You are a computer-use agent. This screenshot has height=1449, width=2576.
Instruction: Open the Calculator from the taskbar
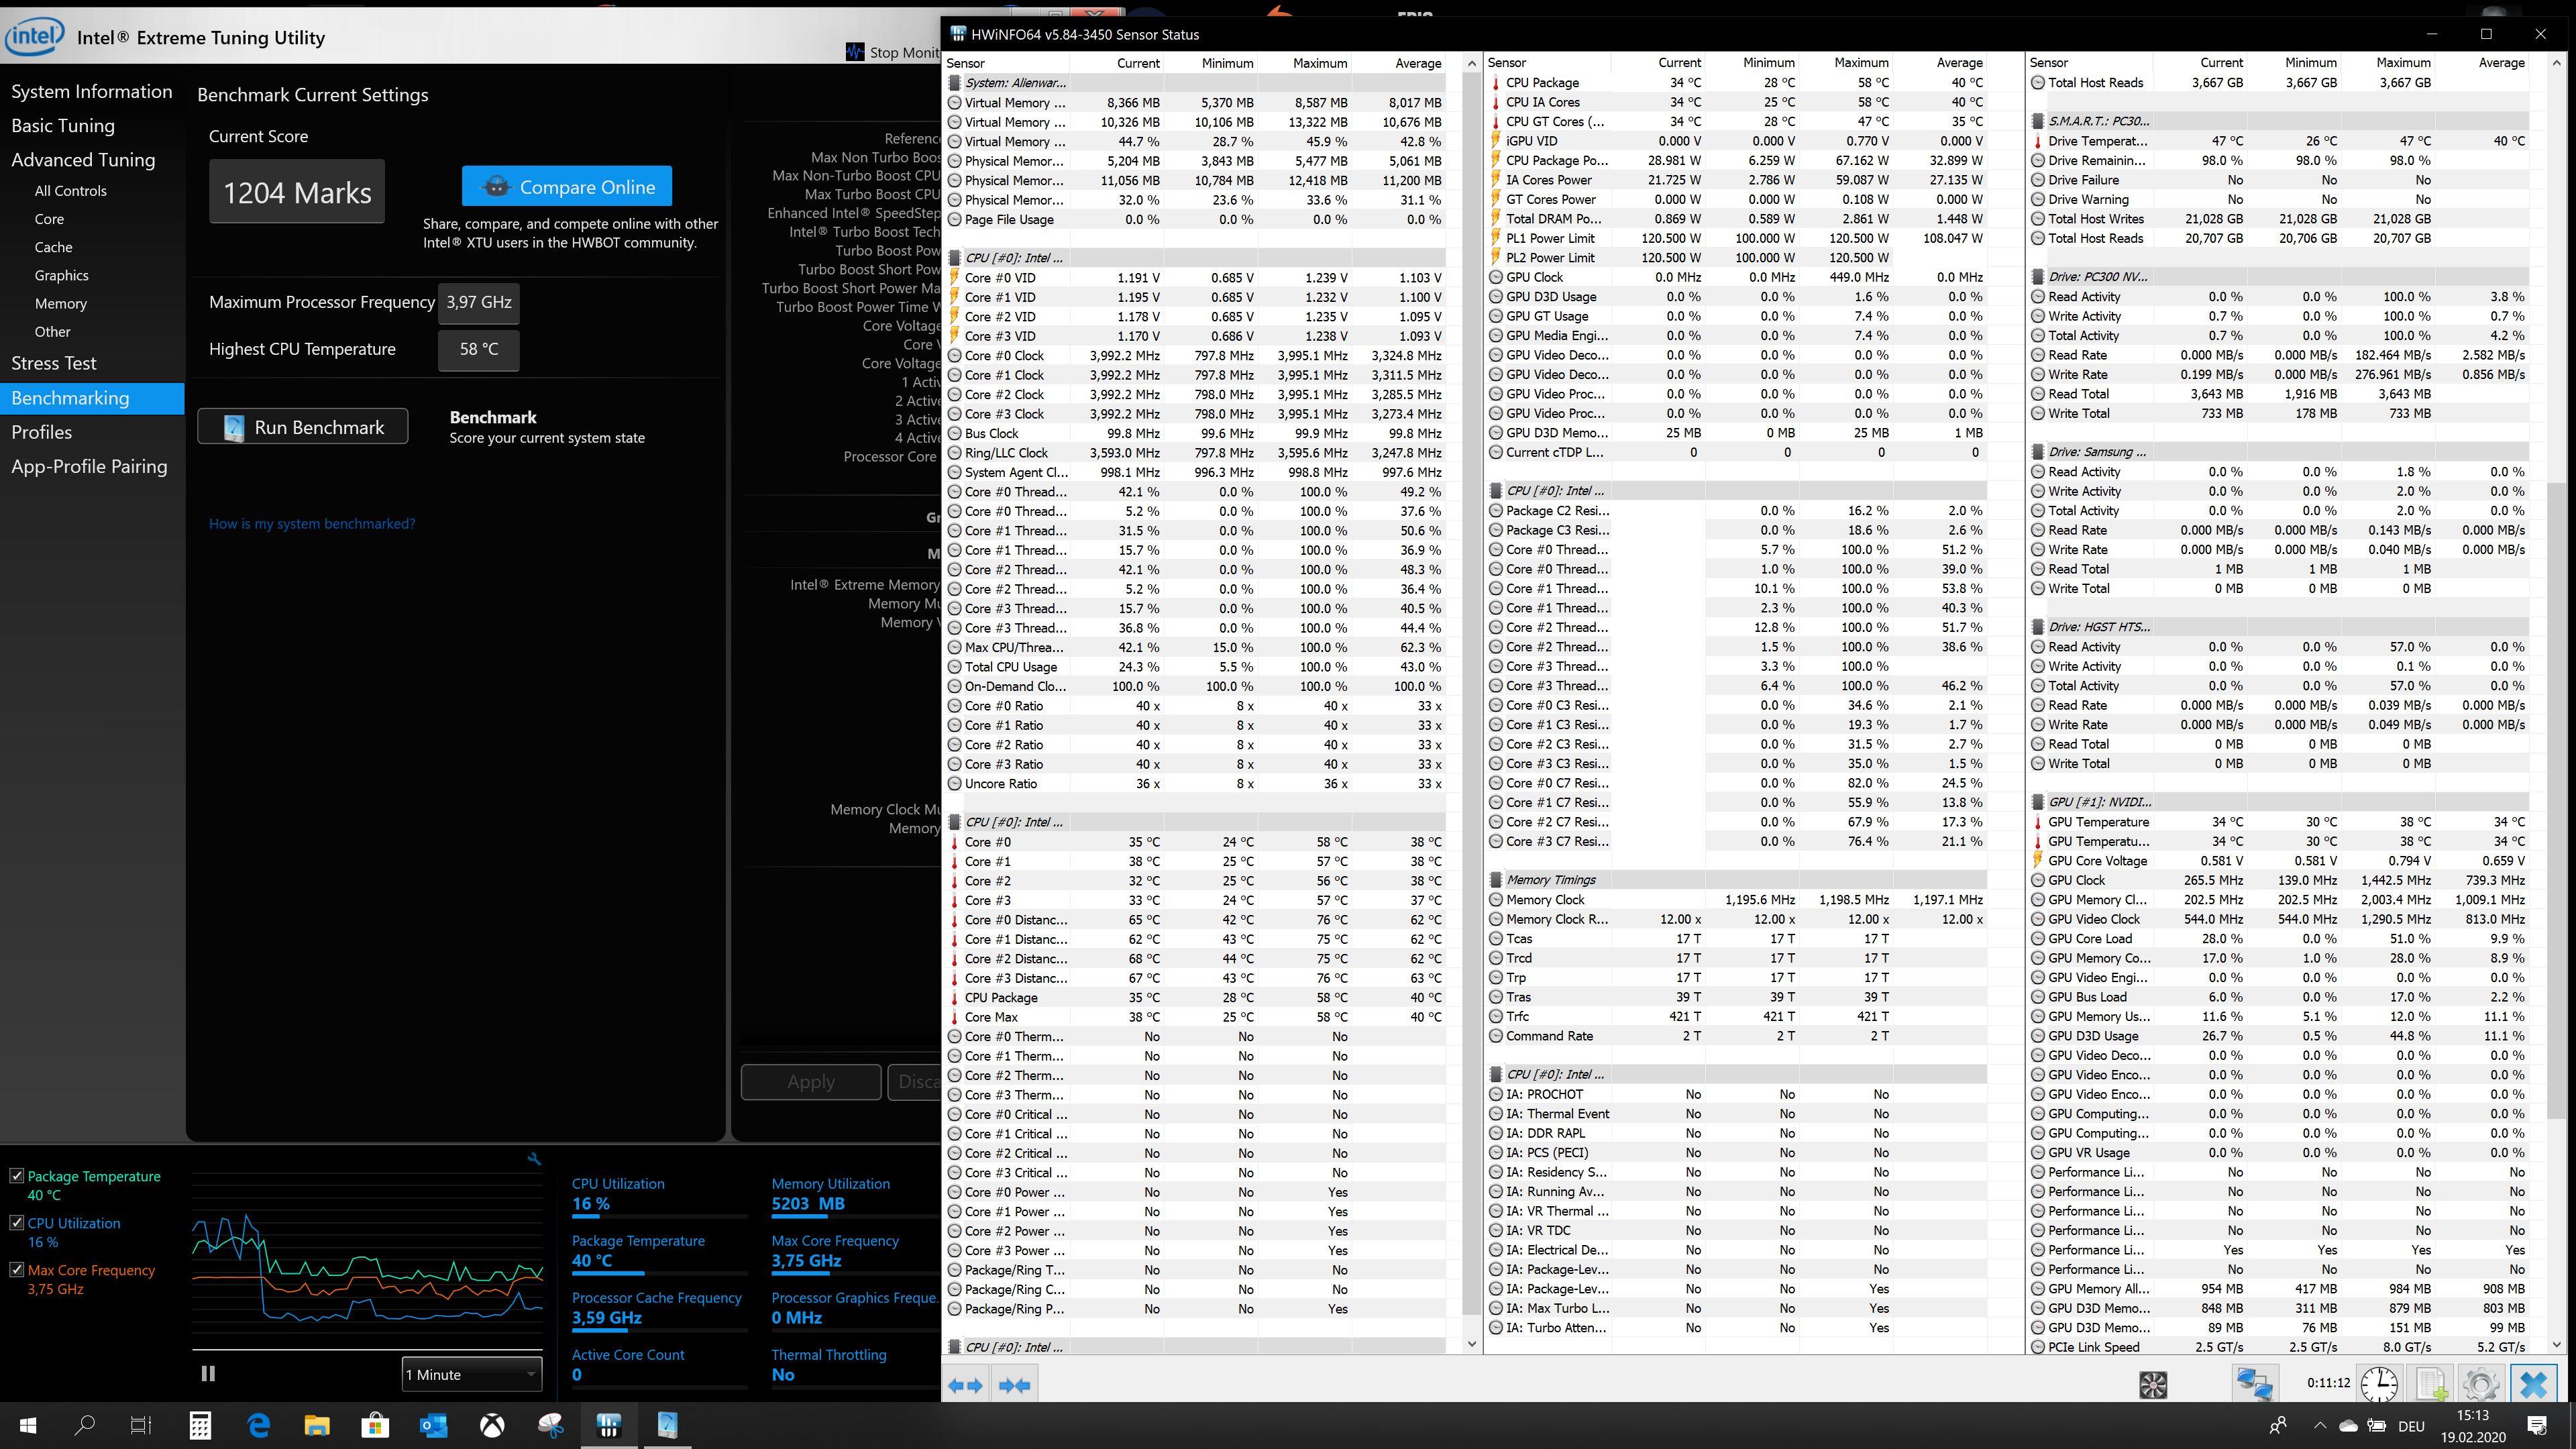[200, 1425]
